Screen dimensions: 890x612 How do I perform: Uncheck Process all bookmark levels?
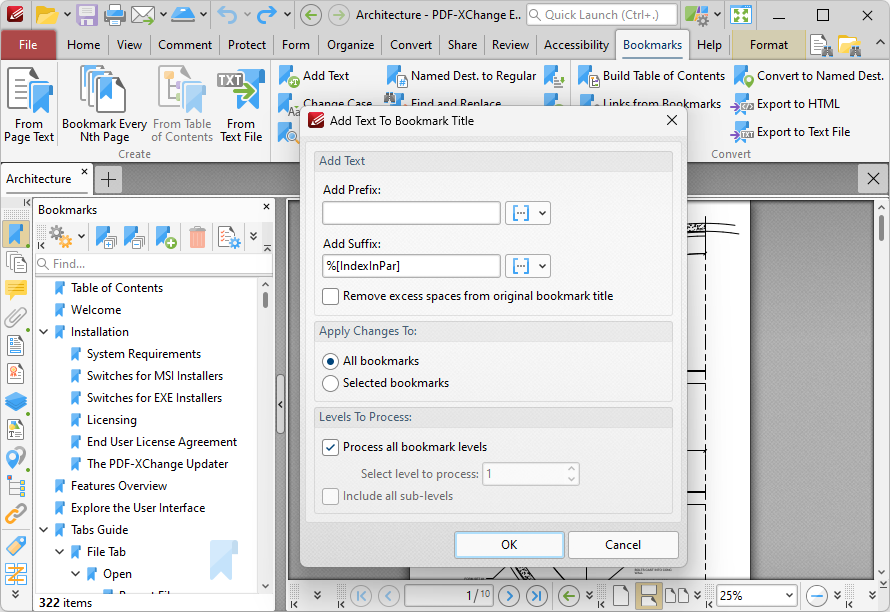pyautogui.click(x=330, y=447)
